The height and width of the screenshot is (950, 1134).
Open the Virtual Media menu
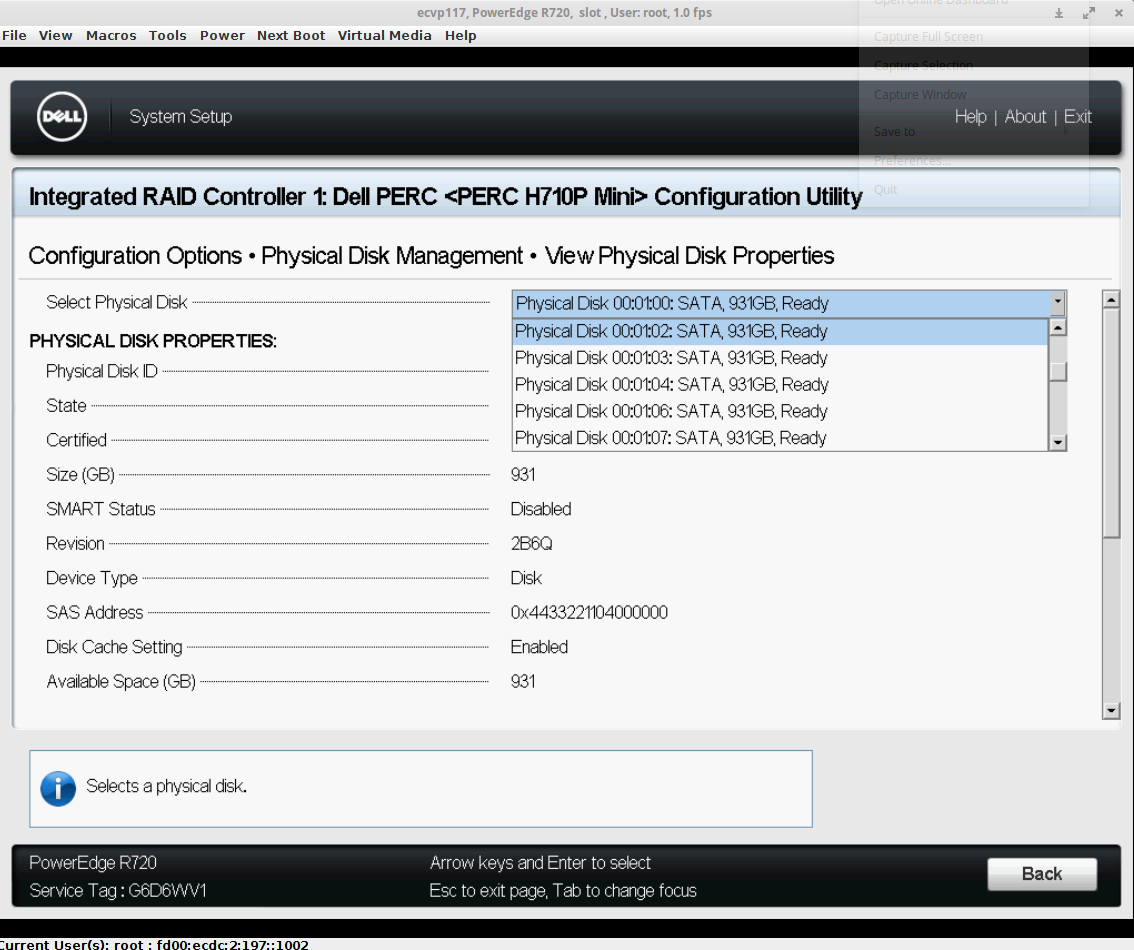(x=384, y=35)
